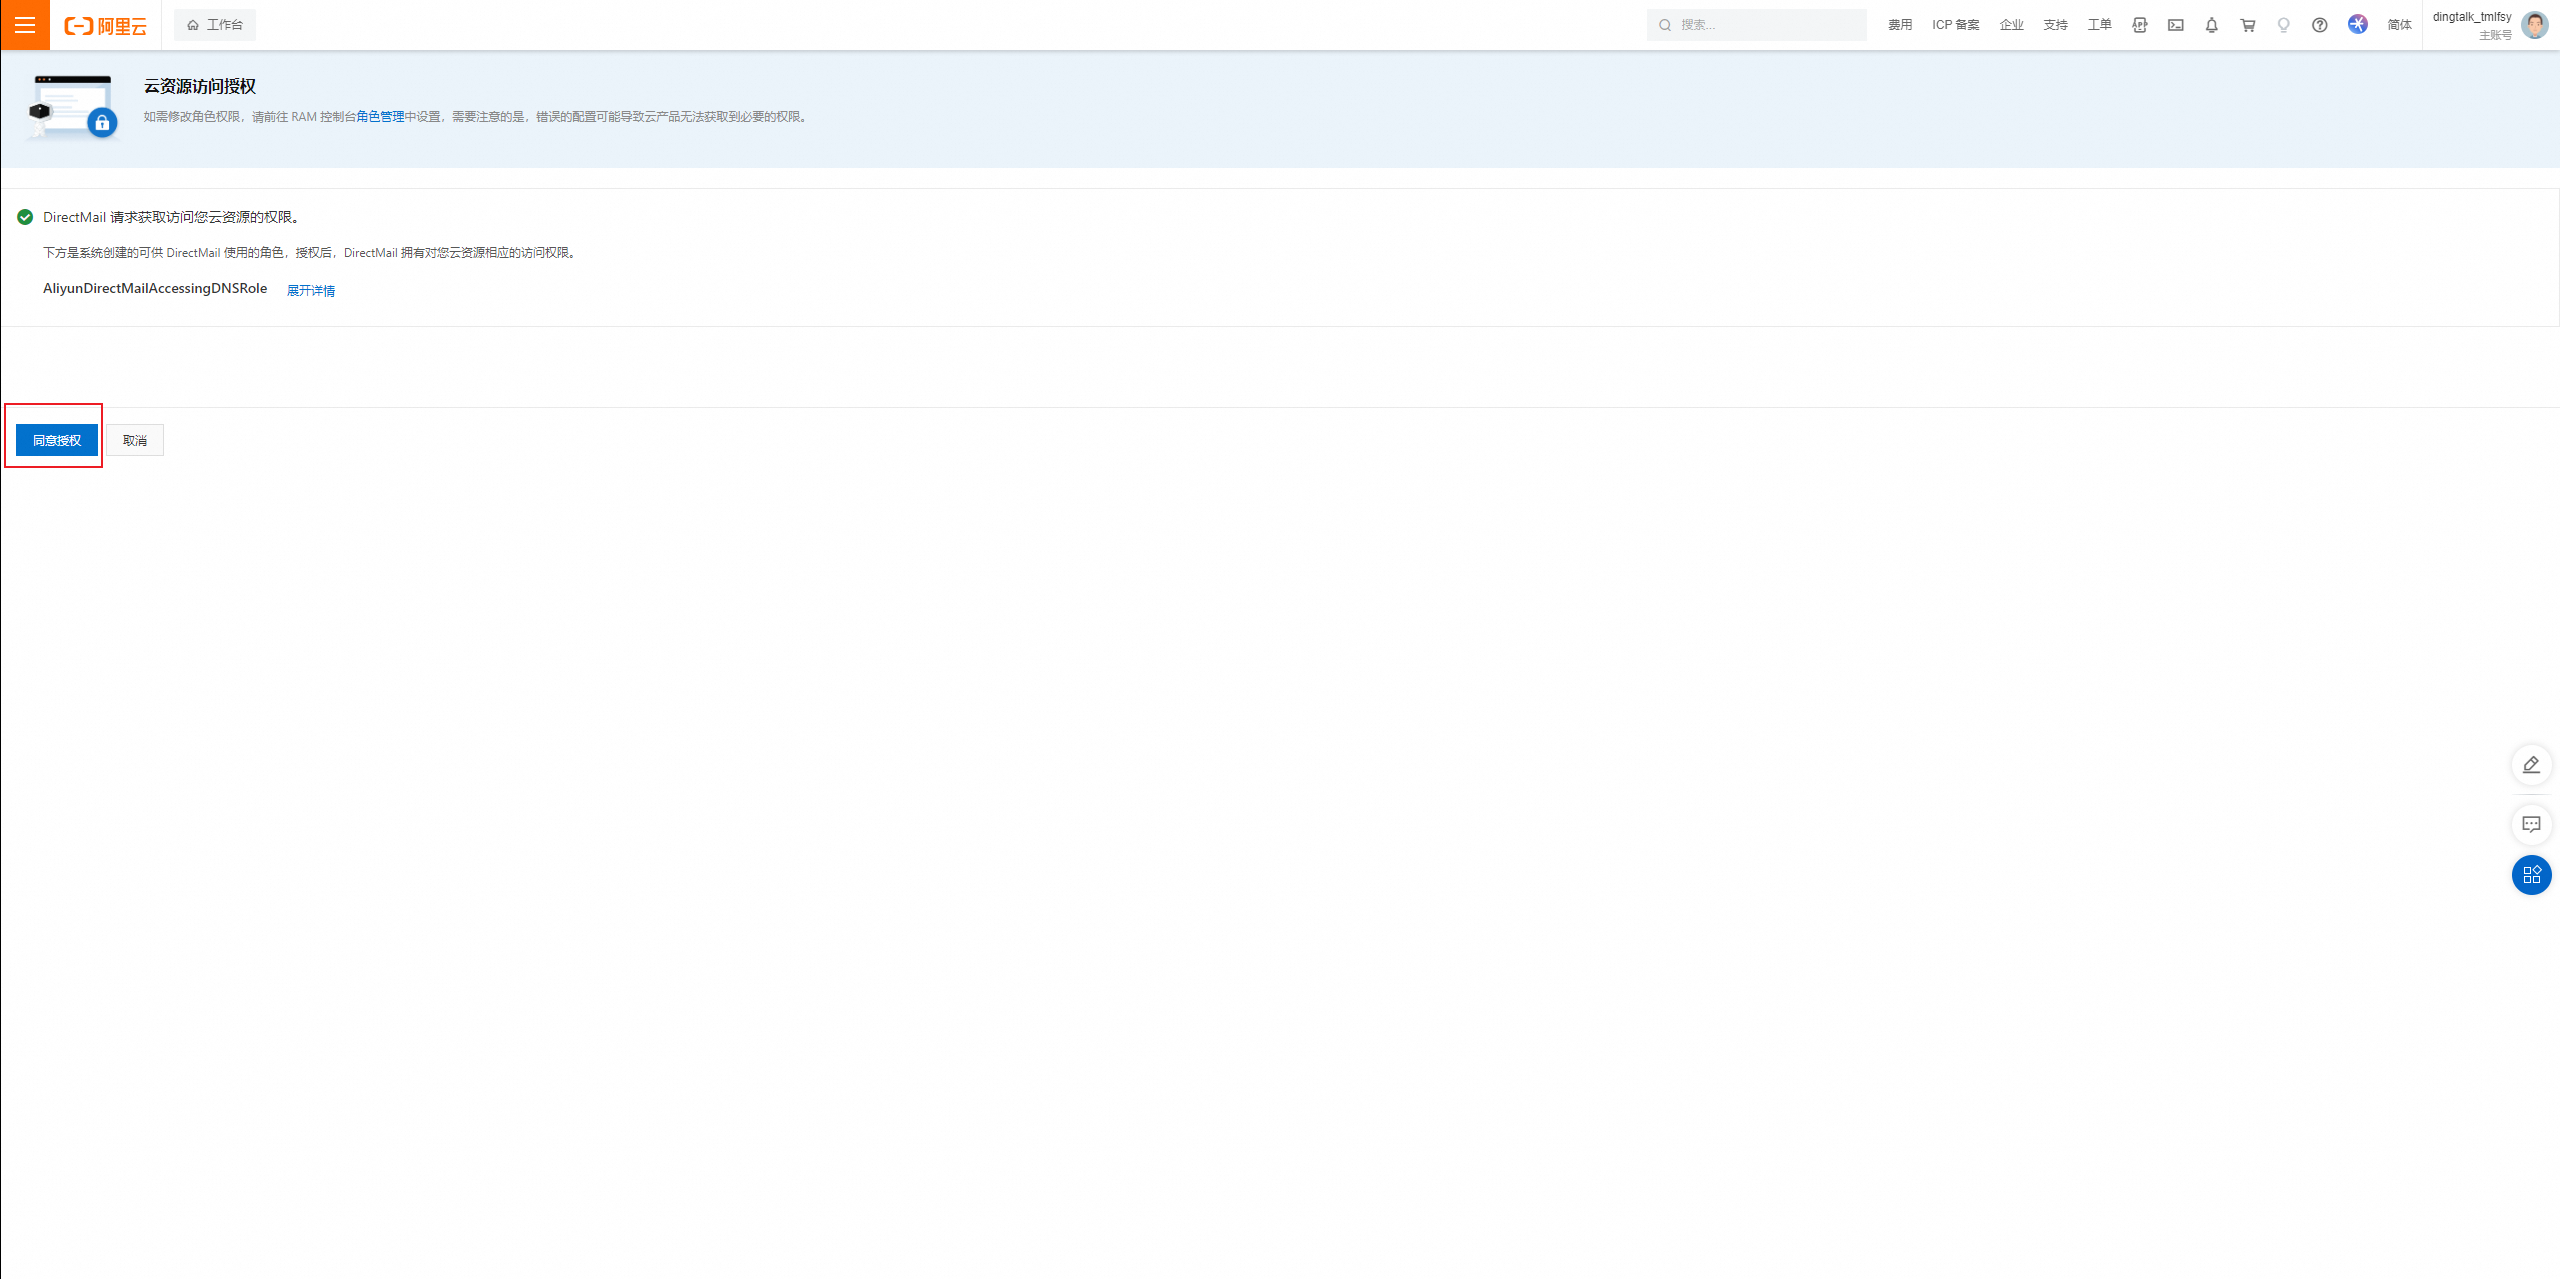
Task: Click the edit pencil floating button
Action: pyautogui.click(x=2531, y=765)
